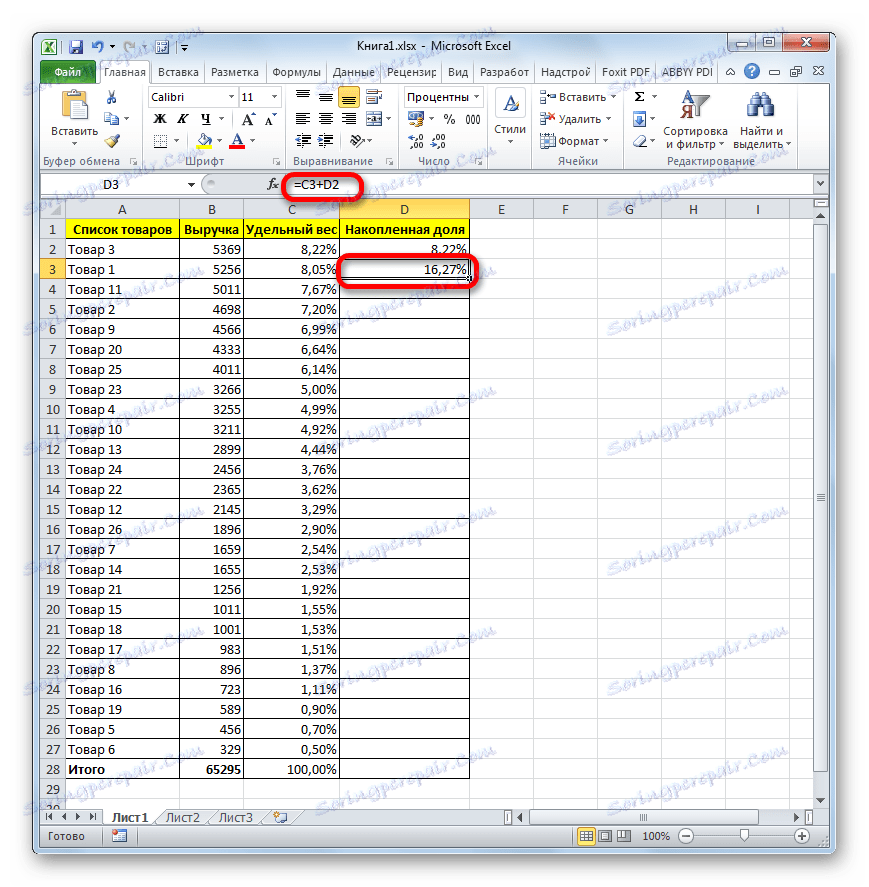Click the Fill down arrow icon
The width and height of the screenshot is (869, 887).
click(639, 119)
